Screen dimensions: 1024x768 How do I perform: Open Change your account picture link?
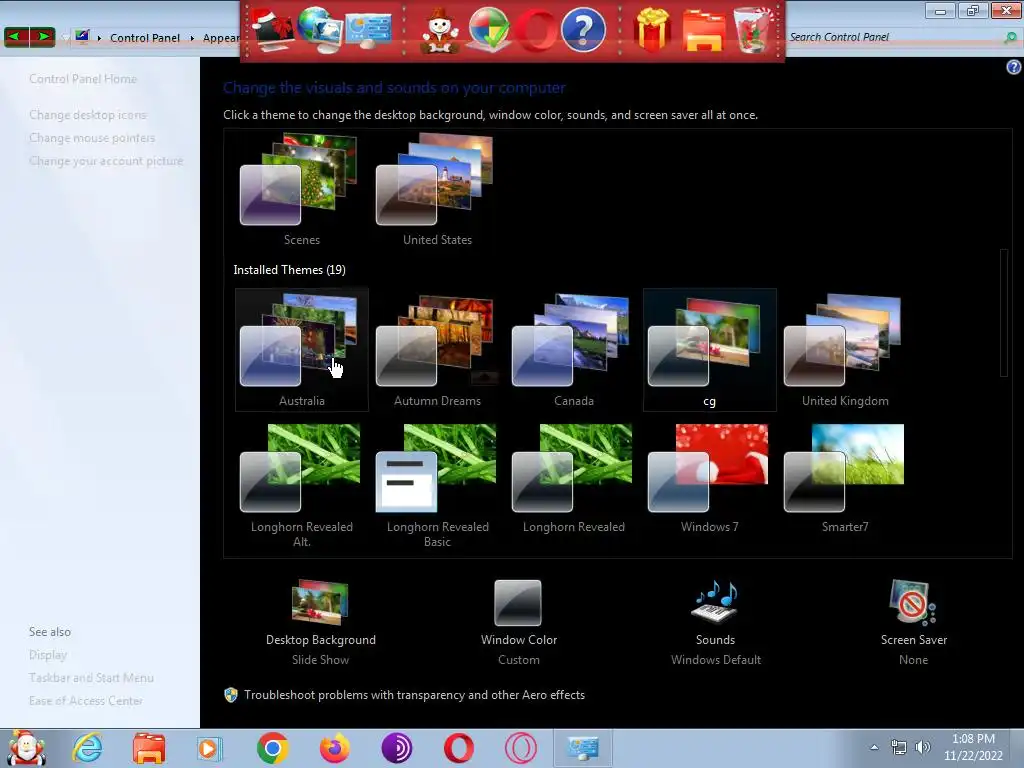pyautogui.click(x=106, y=161)
